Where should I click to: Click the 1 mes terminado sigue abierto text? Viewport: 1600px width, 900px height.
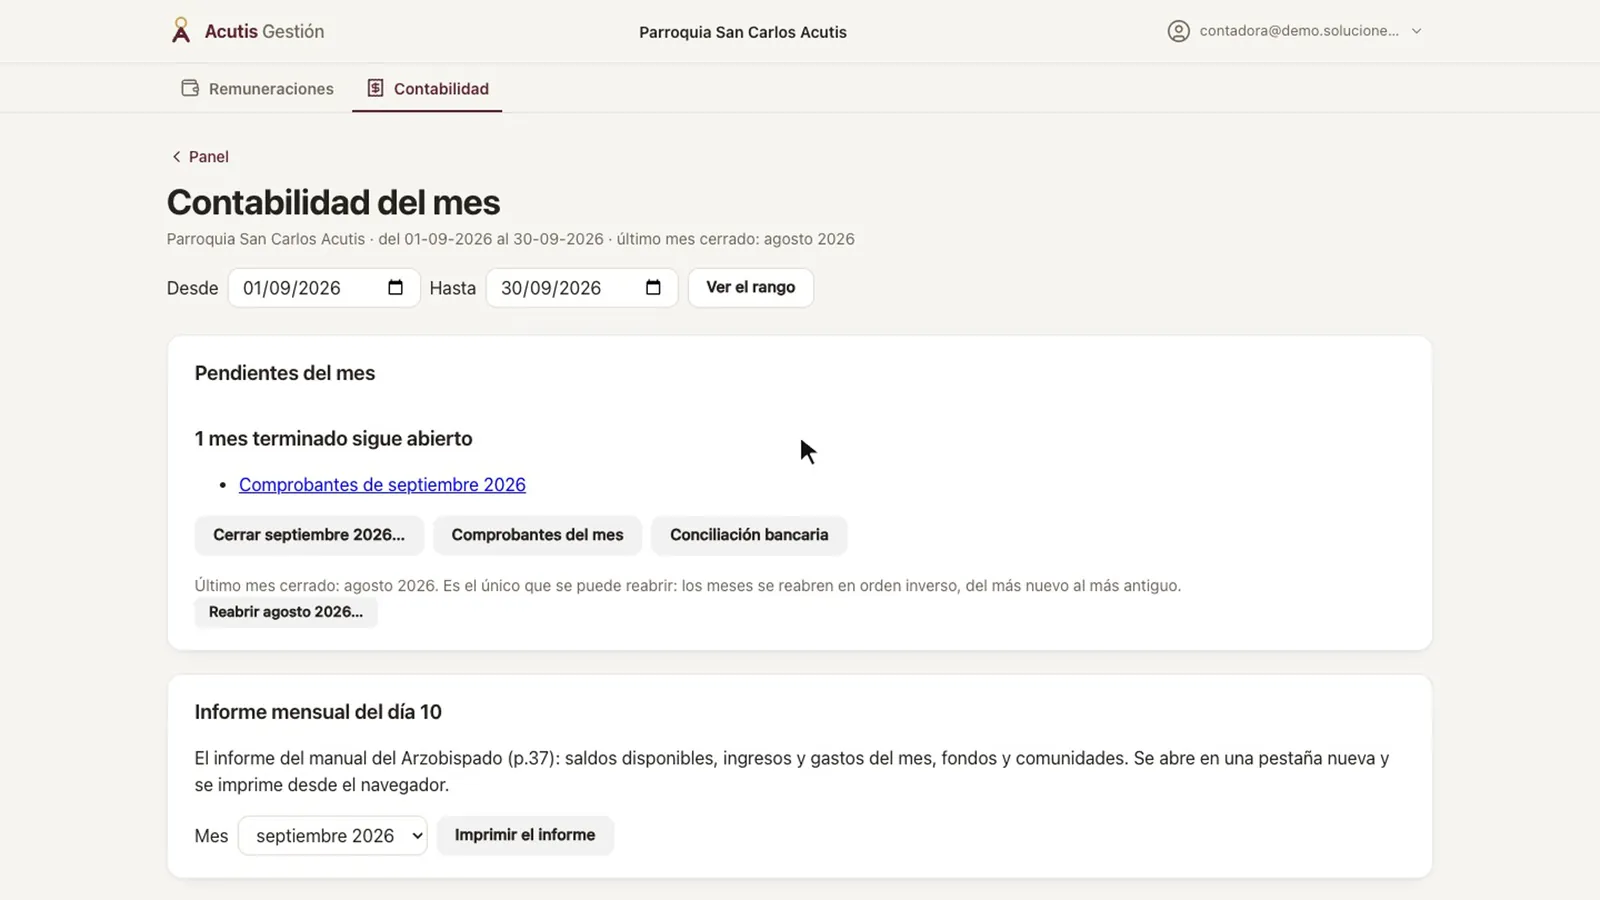pyautogui.click(x=333, y=439)
